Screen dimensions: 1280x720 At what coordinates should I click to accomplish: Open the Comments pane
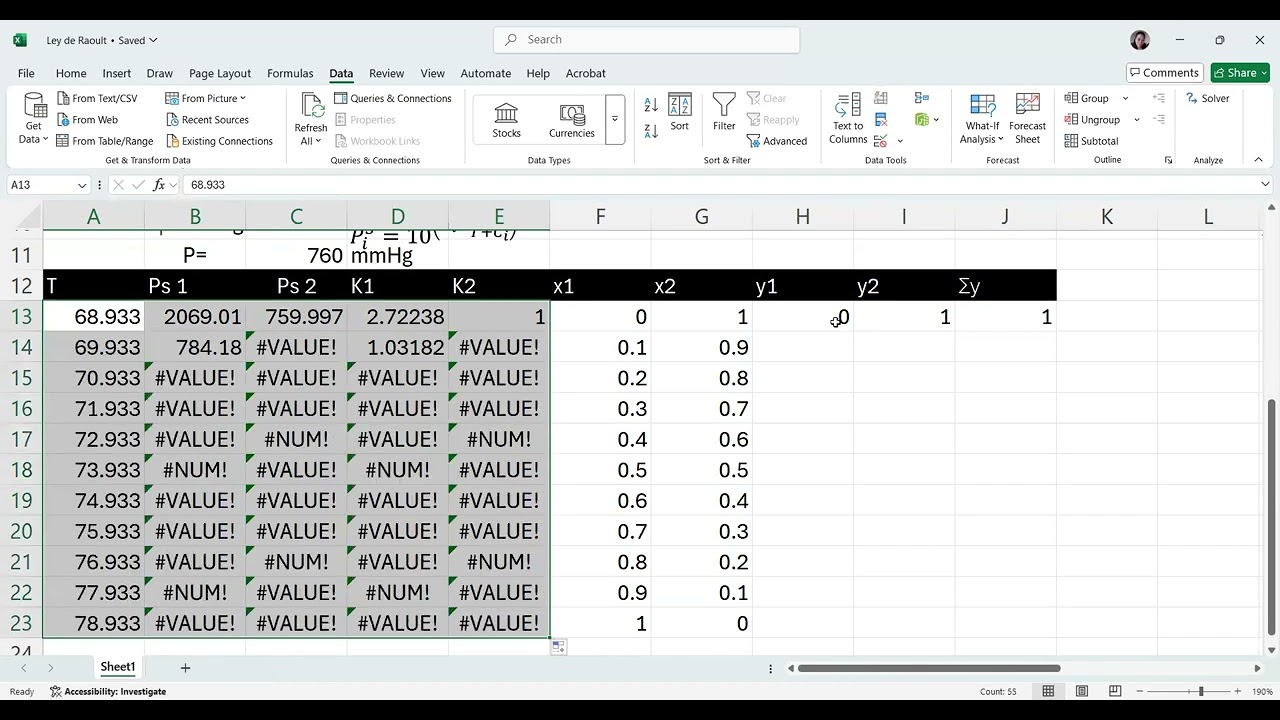tap(1164, 73)
